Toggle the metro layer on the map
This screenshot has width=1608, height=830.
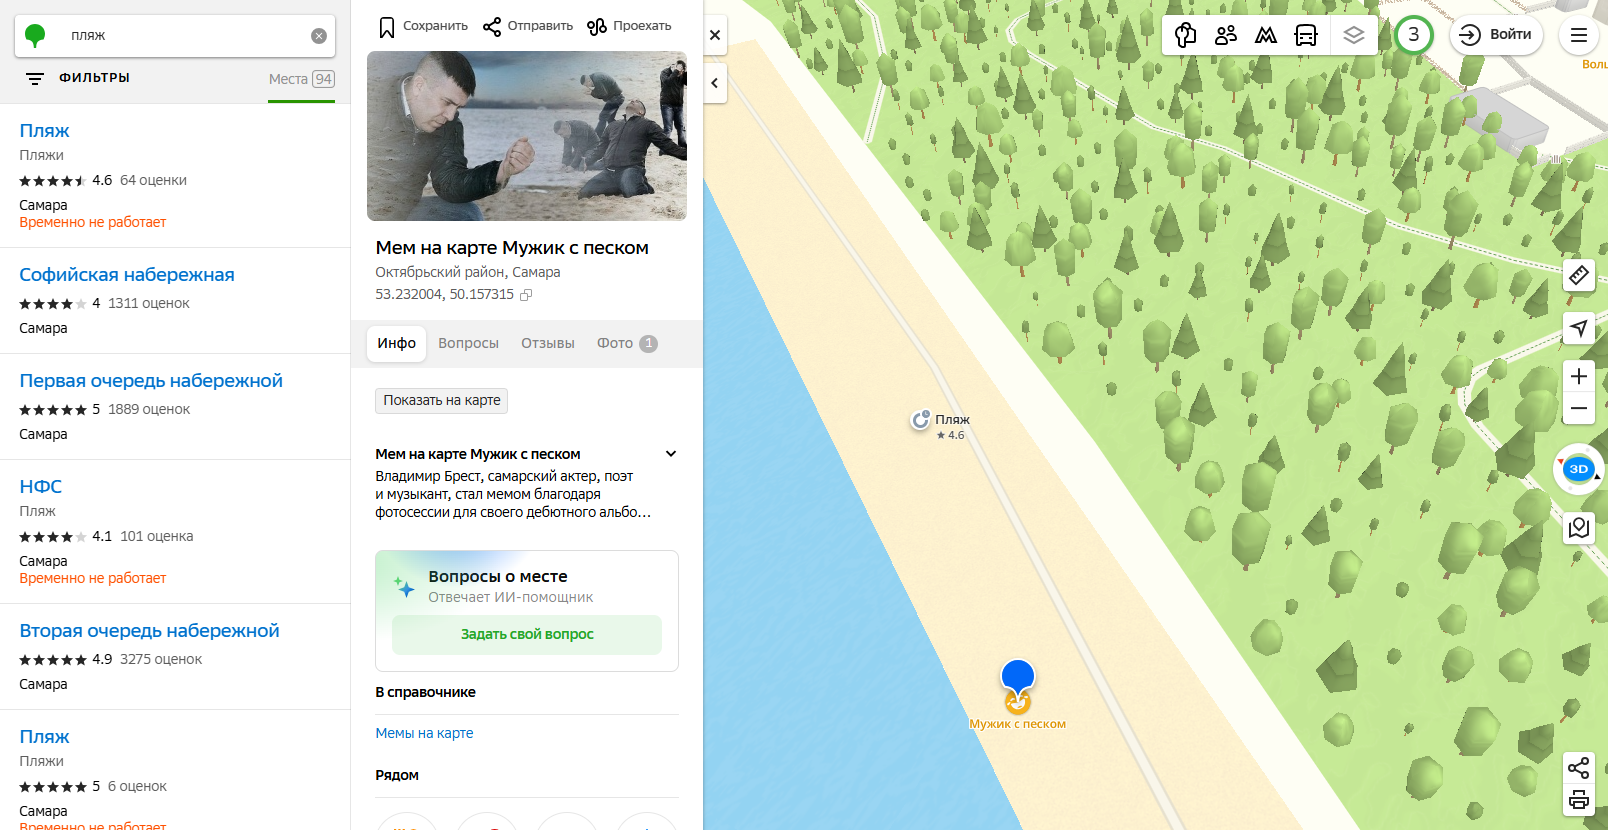1266,35
